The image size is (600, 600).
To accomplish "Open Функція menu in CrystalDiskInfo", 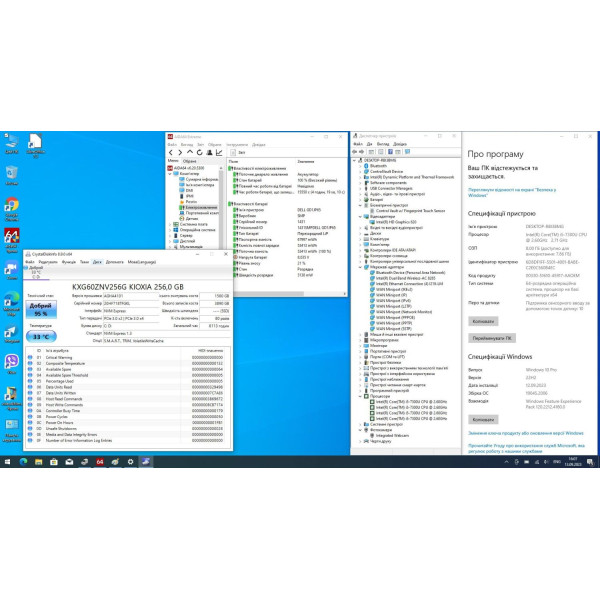I will point(69,262).
